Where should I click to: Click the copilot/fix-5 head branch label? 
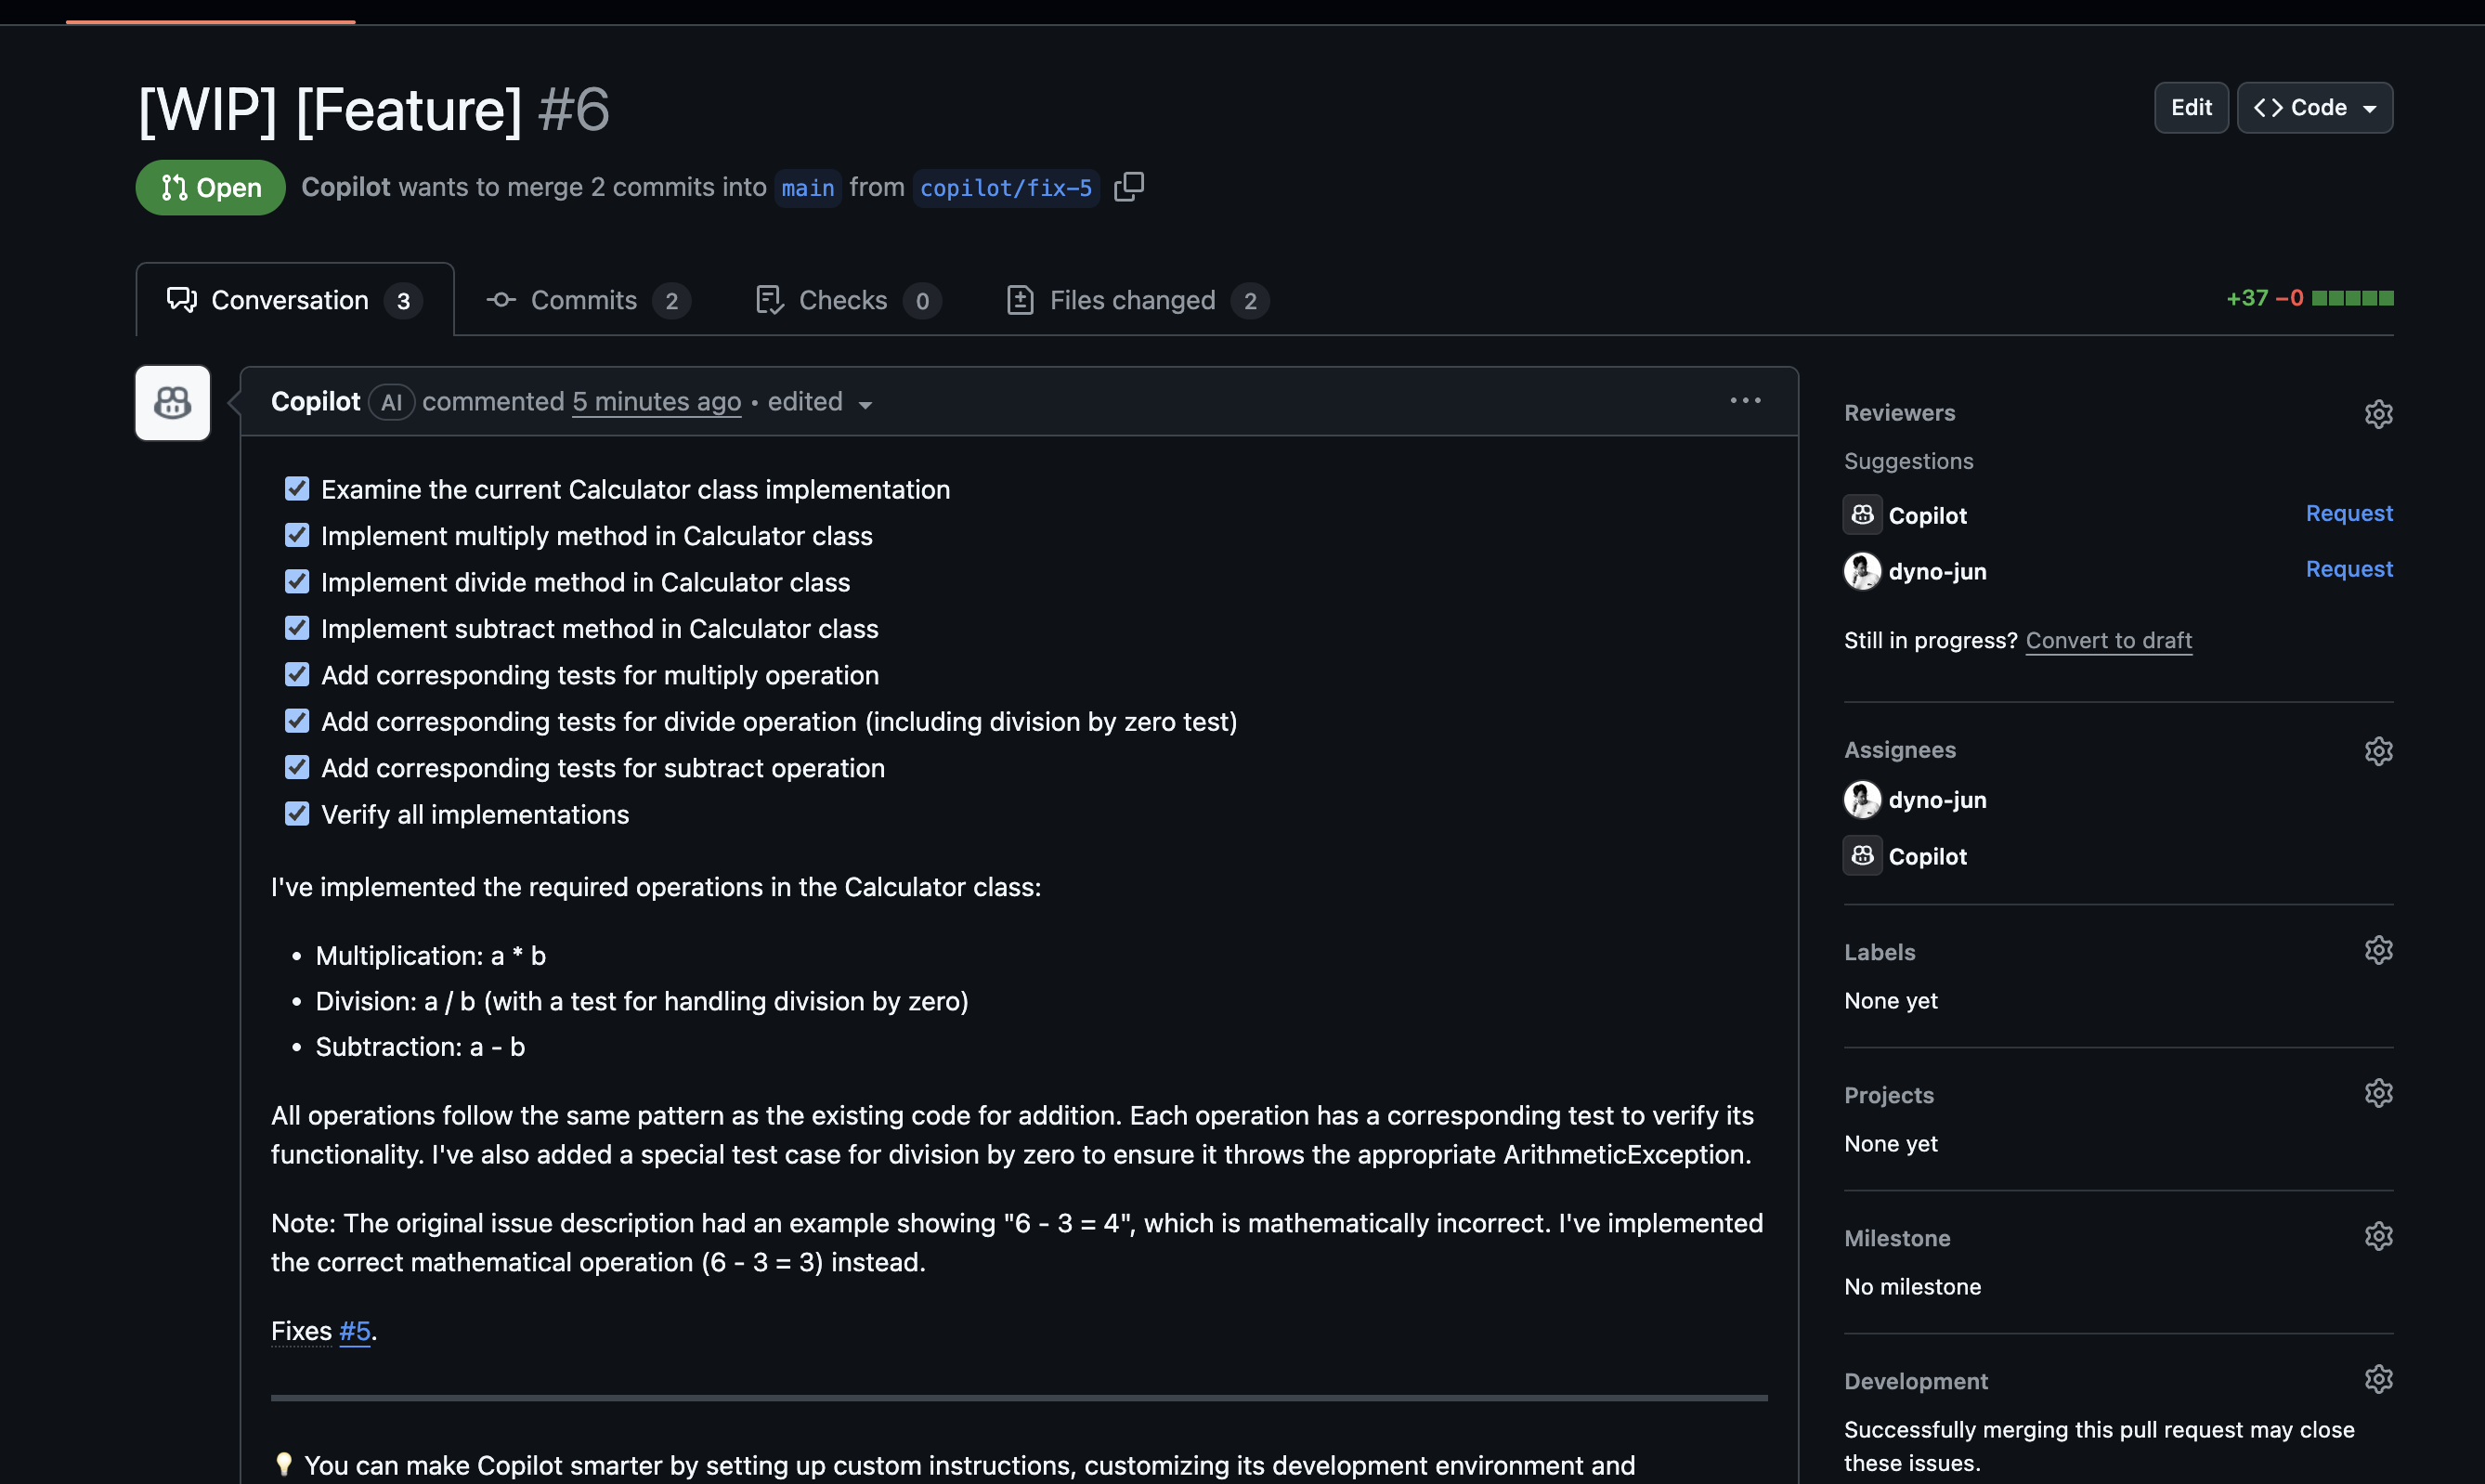[x=1006, y=188]
